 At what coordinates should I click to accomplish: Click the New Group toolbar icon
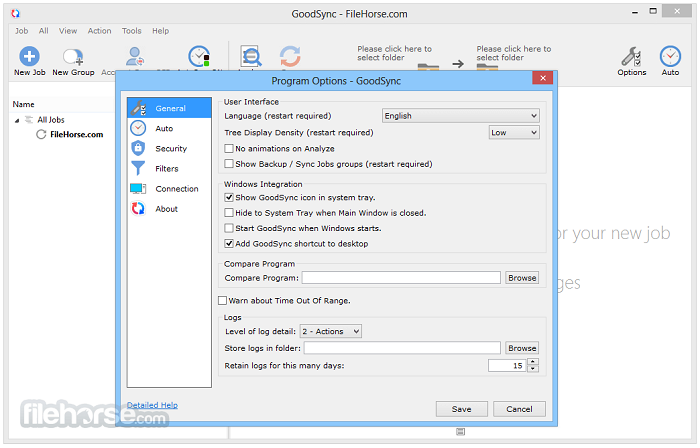click(x=73, y=57)
